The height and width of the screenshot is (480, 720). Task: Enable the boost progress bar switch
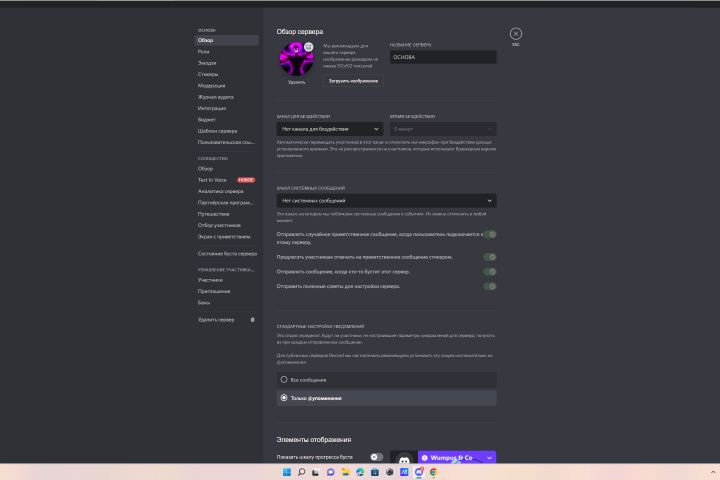377,457
